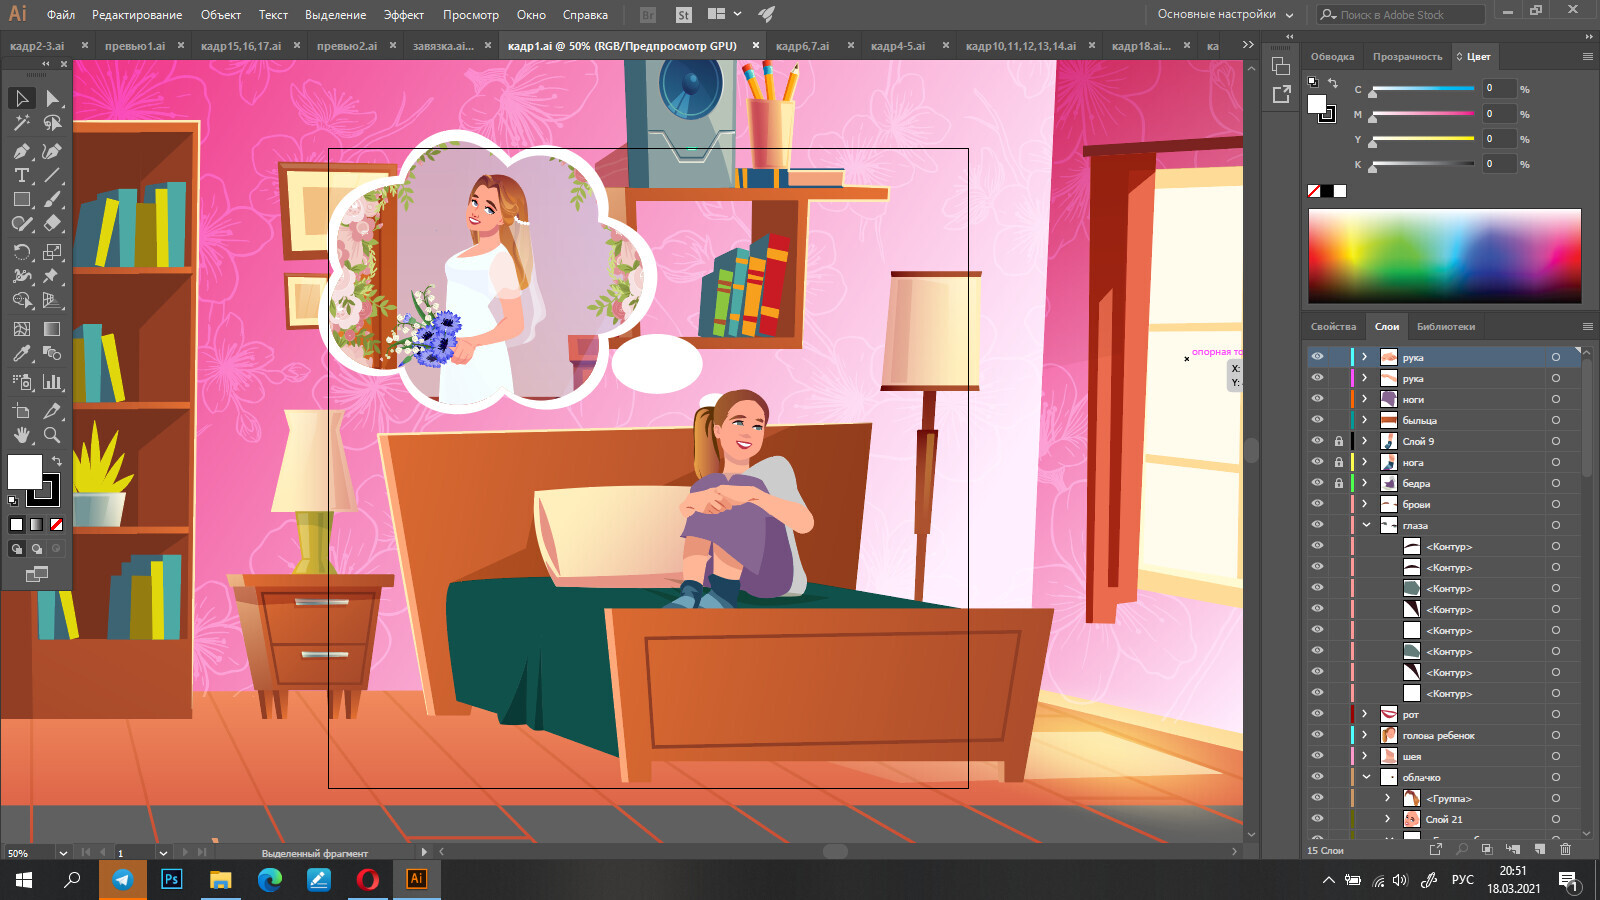1600x900 pixels.
Task: Select the Rectangle tool
Action: (x=21, y=199)
